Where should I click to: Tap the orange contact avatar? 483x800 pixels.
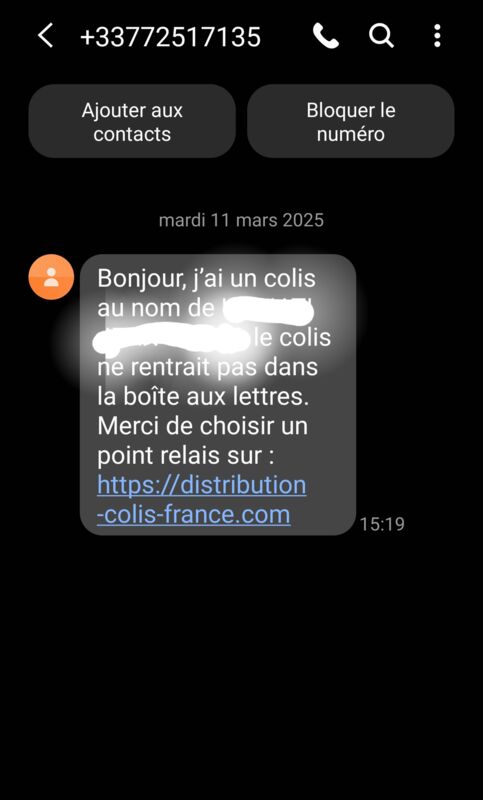point(51,277)
